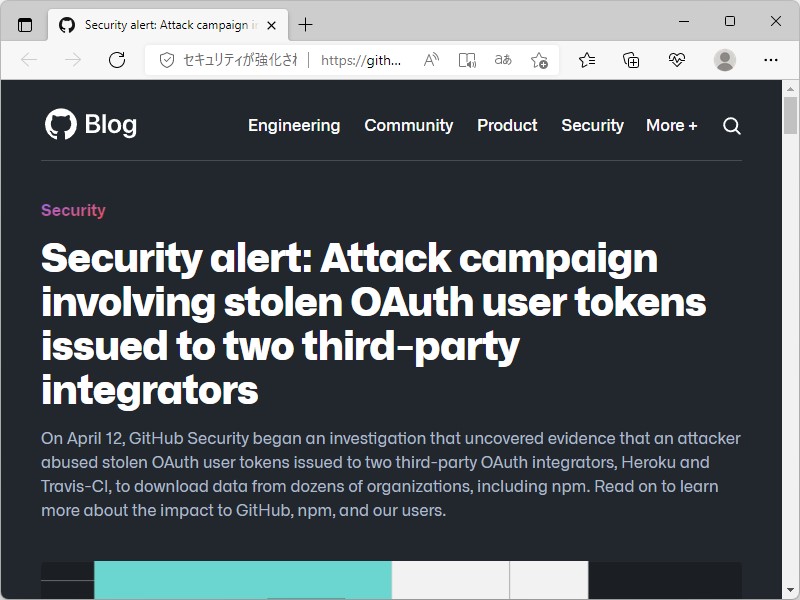This screenshot has width=800, height=600.
Task: Open the Security category link
Action: pos(73,210)
